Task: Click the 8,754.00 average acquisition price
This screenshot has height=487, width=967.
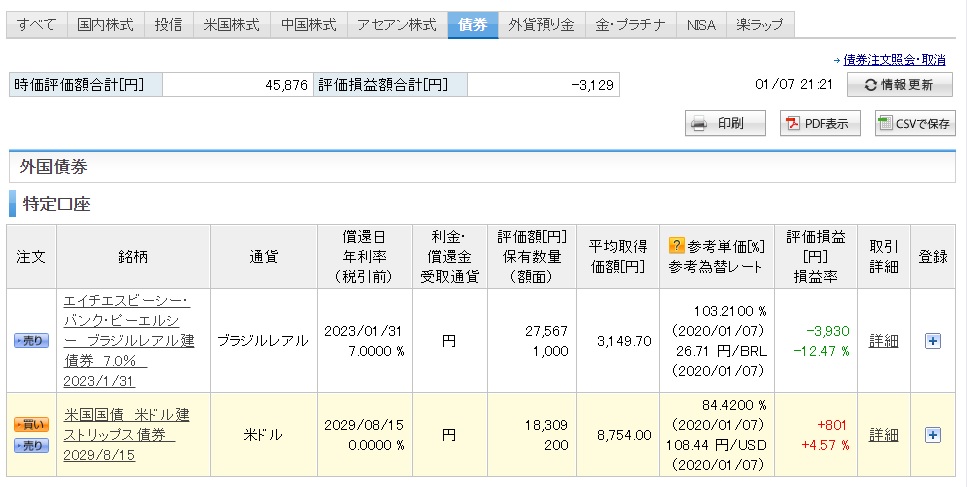Action: click(624, 435)
